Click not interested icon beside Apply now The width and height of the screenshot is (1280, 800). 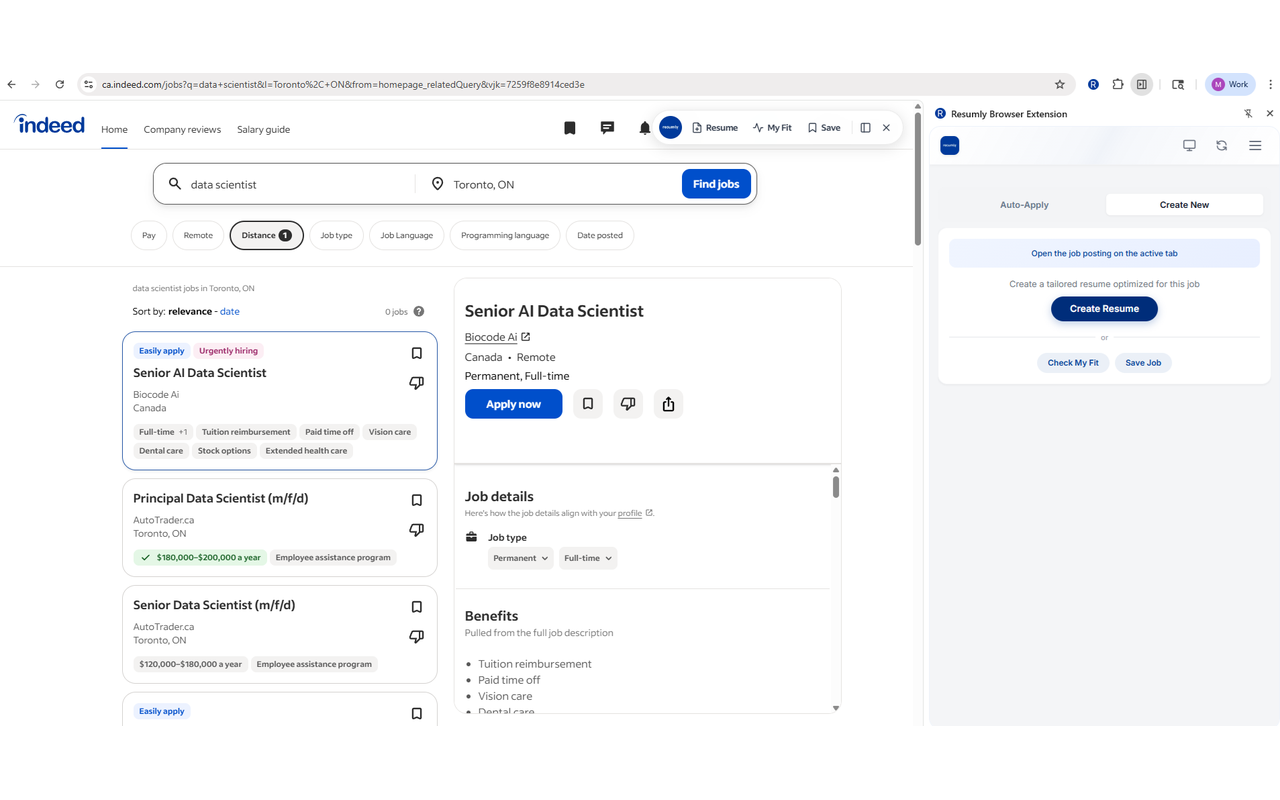coord(628,404)
